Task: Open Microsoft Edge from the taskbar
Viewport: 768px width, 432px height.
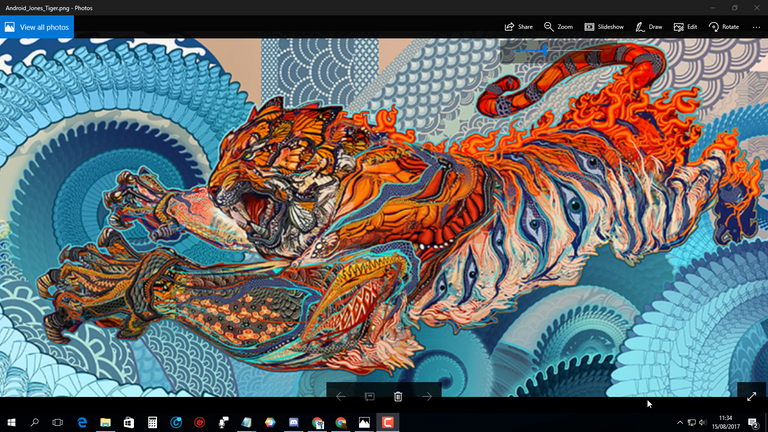Action: 82,422
